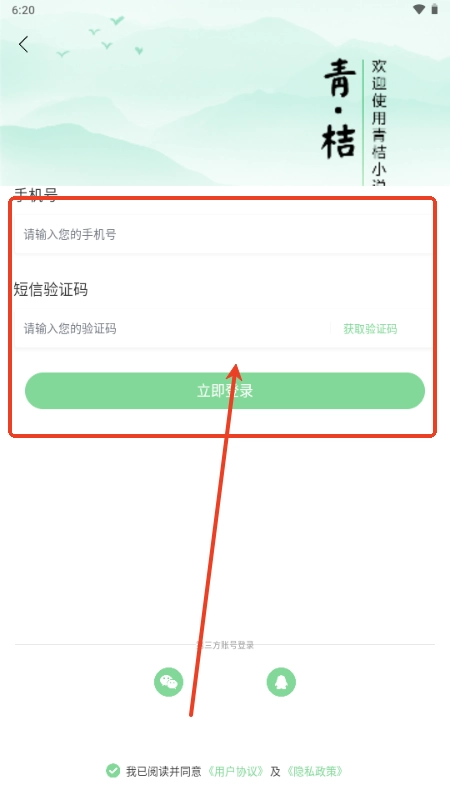The width and height of the screenshot is (450, 800).
Task: Tap the flying birds decoration in header
Action: (101, 36)
